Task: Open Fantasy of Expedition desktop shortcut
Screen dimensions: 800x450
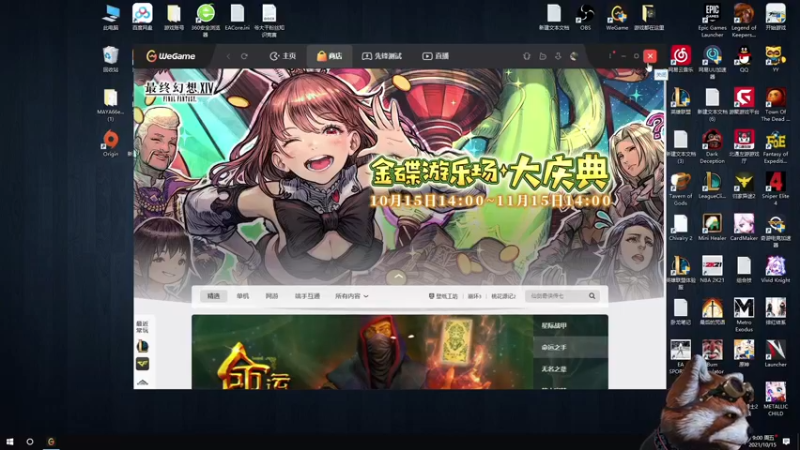Action: coord(776,147)
